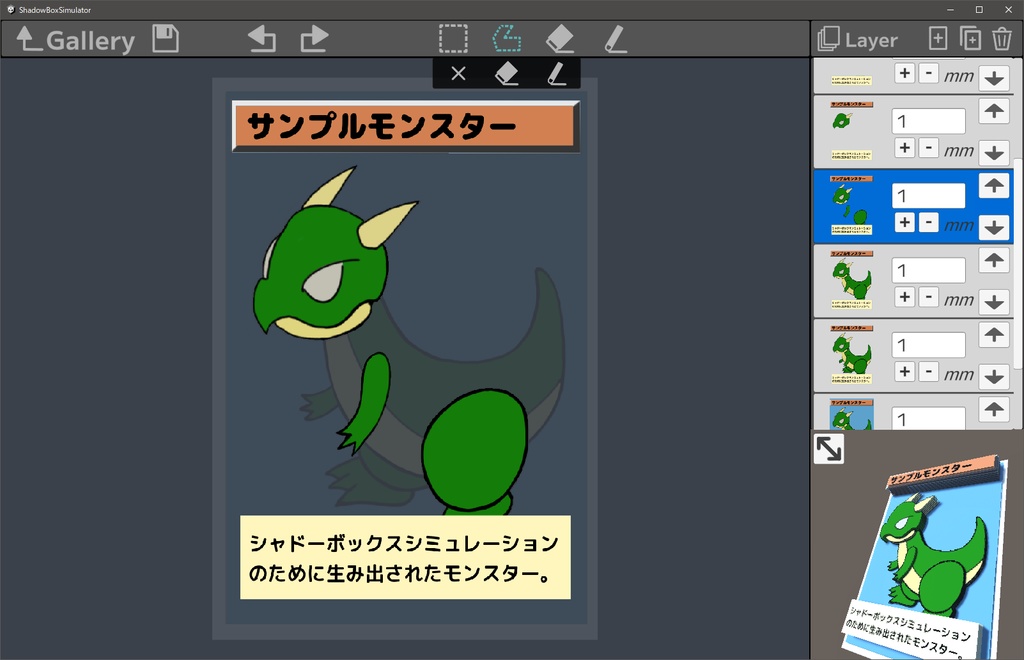Select the pen tool in the top toolbar
Screen dimensions: 1024x660
615,39
